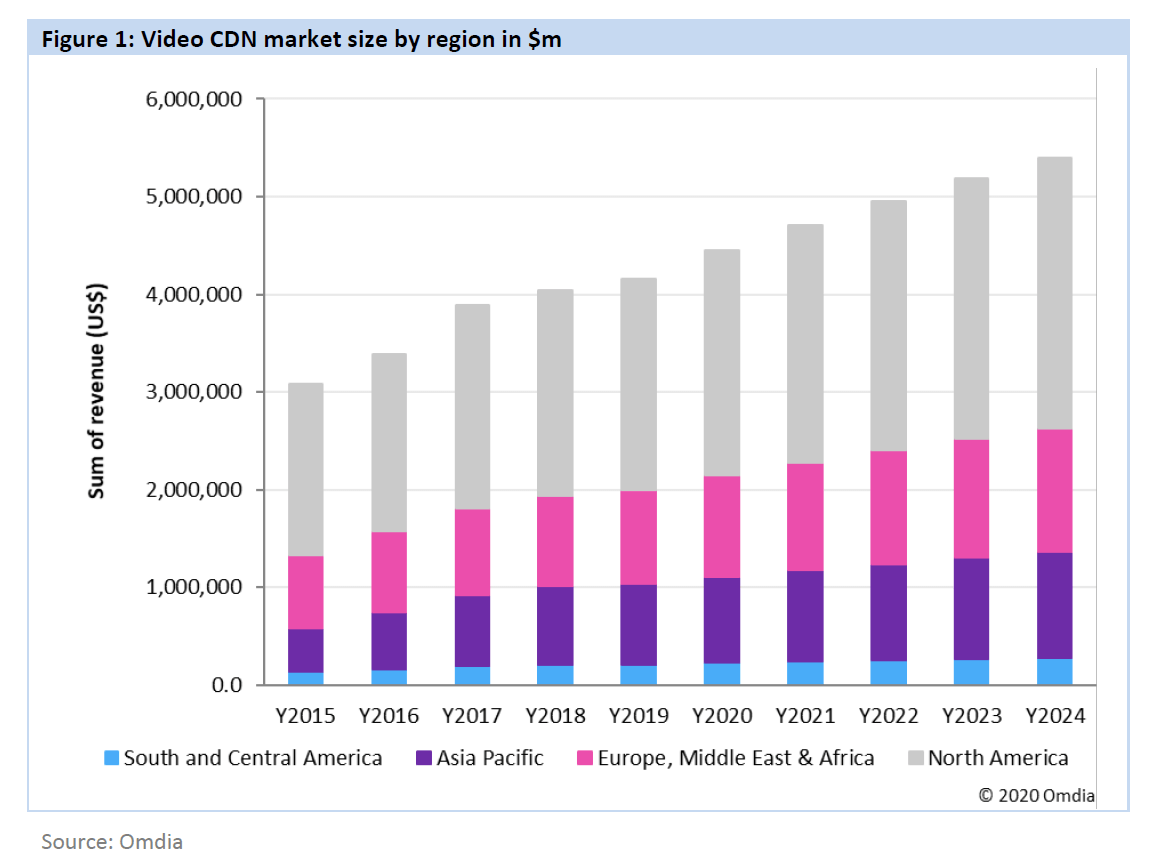Click the Y2024 x-axis label
Screen dimensions: 1159x863
(1056, 716)
